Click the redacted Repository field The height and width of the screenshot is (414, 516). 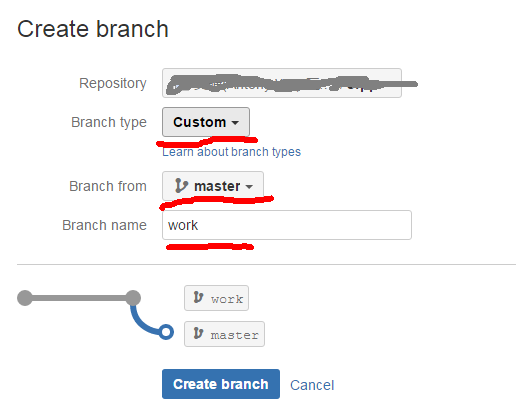[282, 83]
